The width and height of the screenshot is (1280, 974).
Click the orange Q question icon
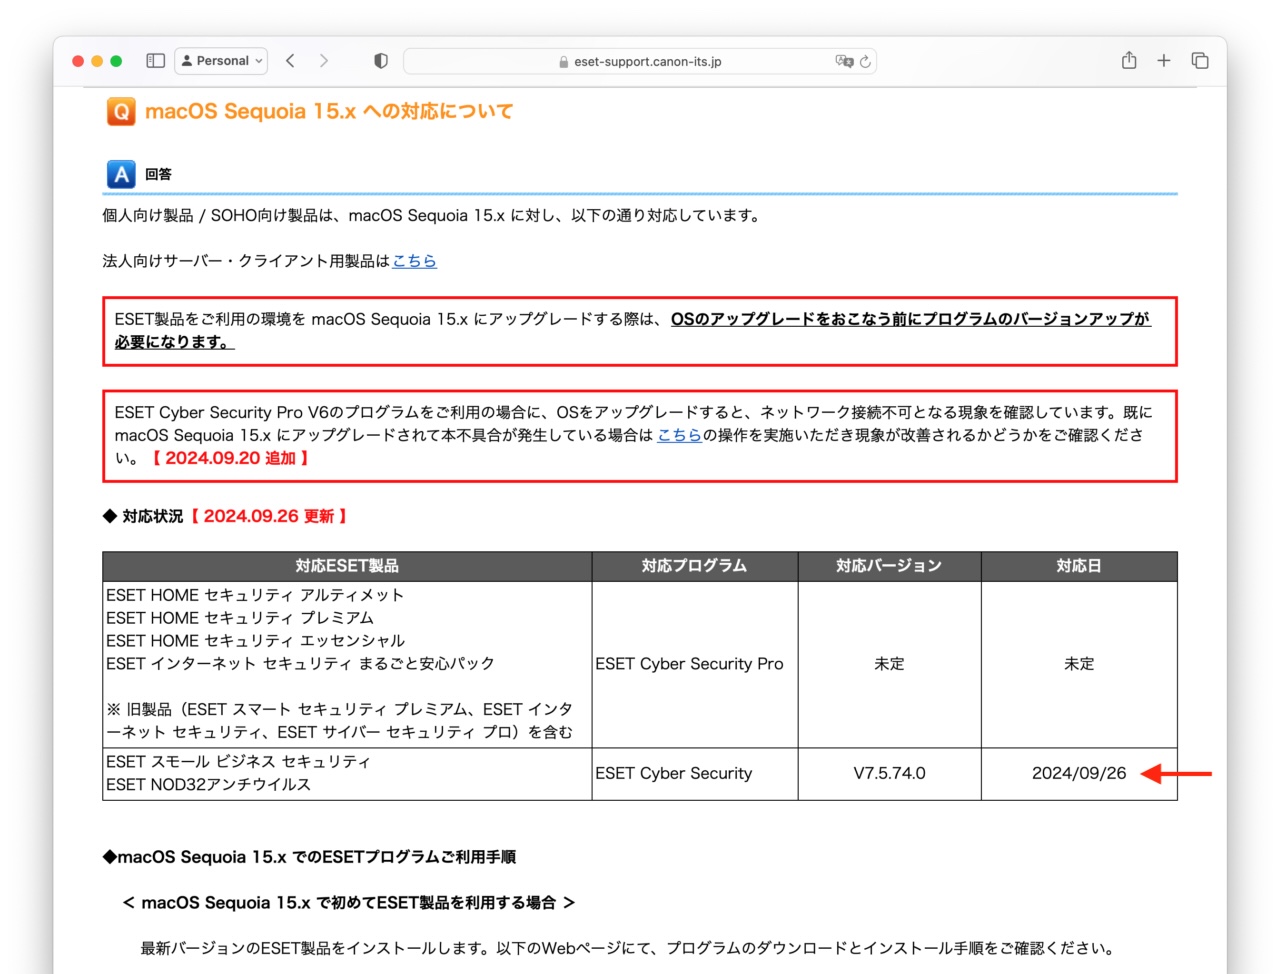121,111
